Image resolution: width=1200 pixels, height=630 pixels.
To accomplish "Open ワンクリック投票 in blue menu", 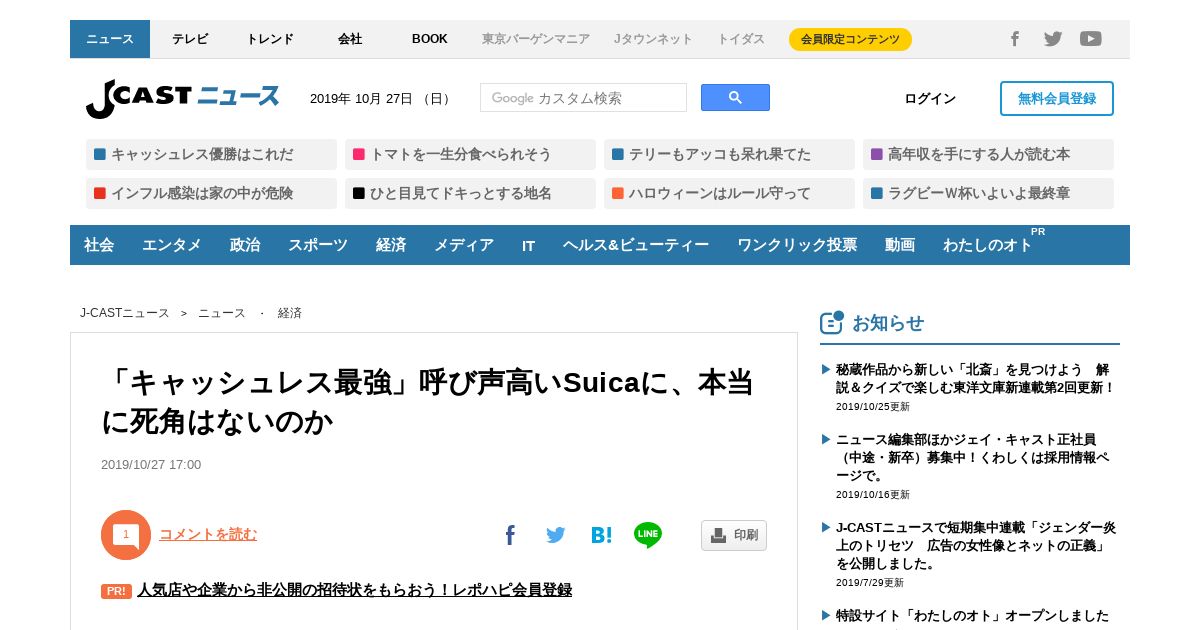I will [797, 245].
